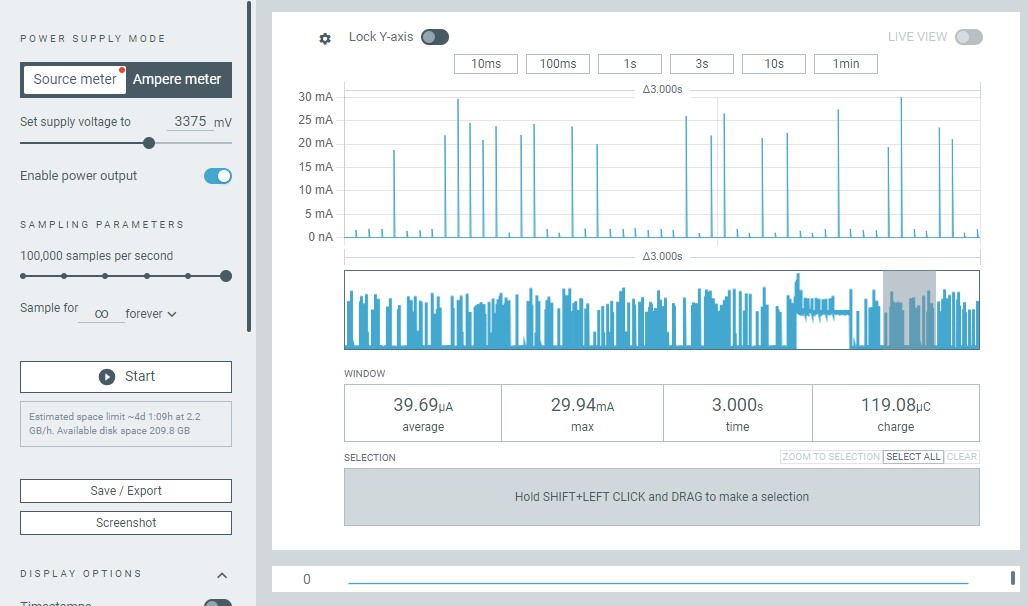Choose the 3s time window
This screenshot has width=1028, height=606.
(702, 64)
